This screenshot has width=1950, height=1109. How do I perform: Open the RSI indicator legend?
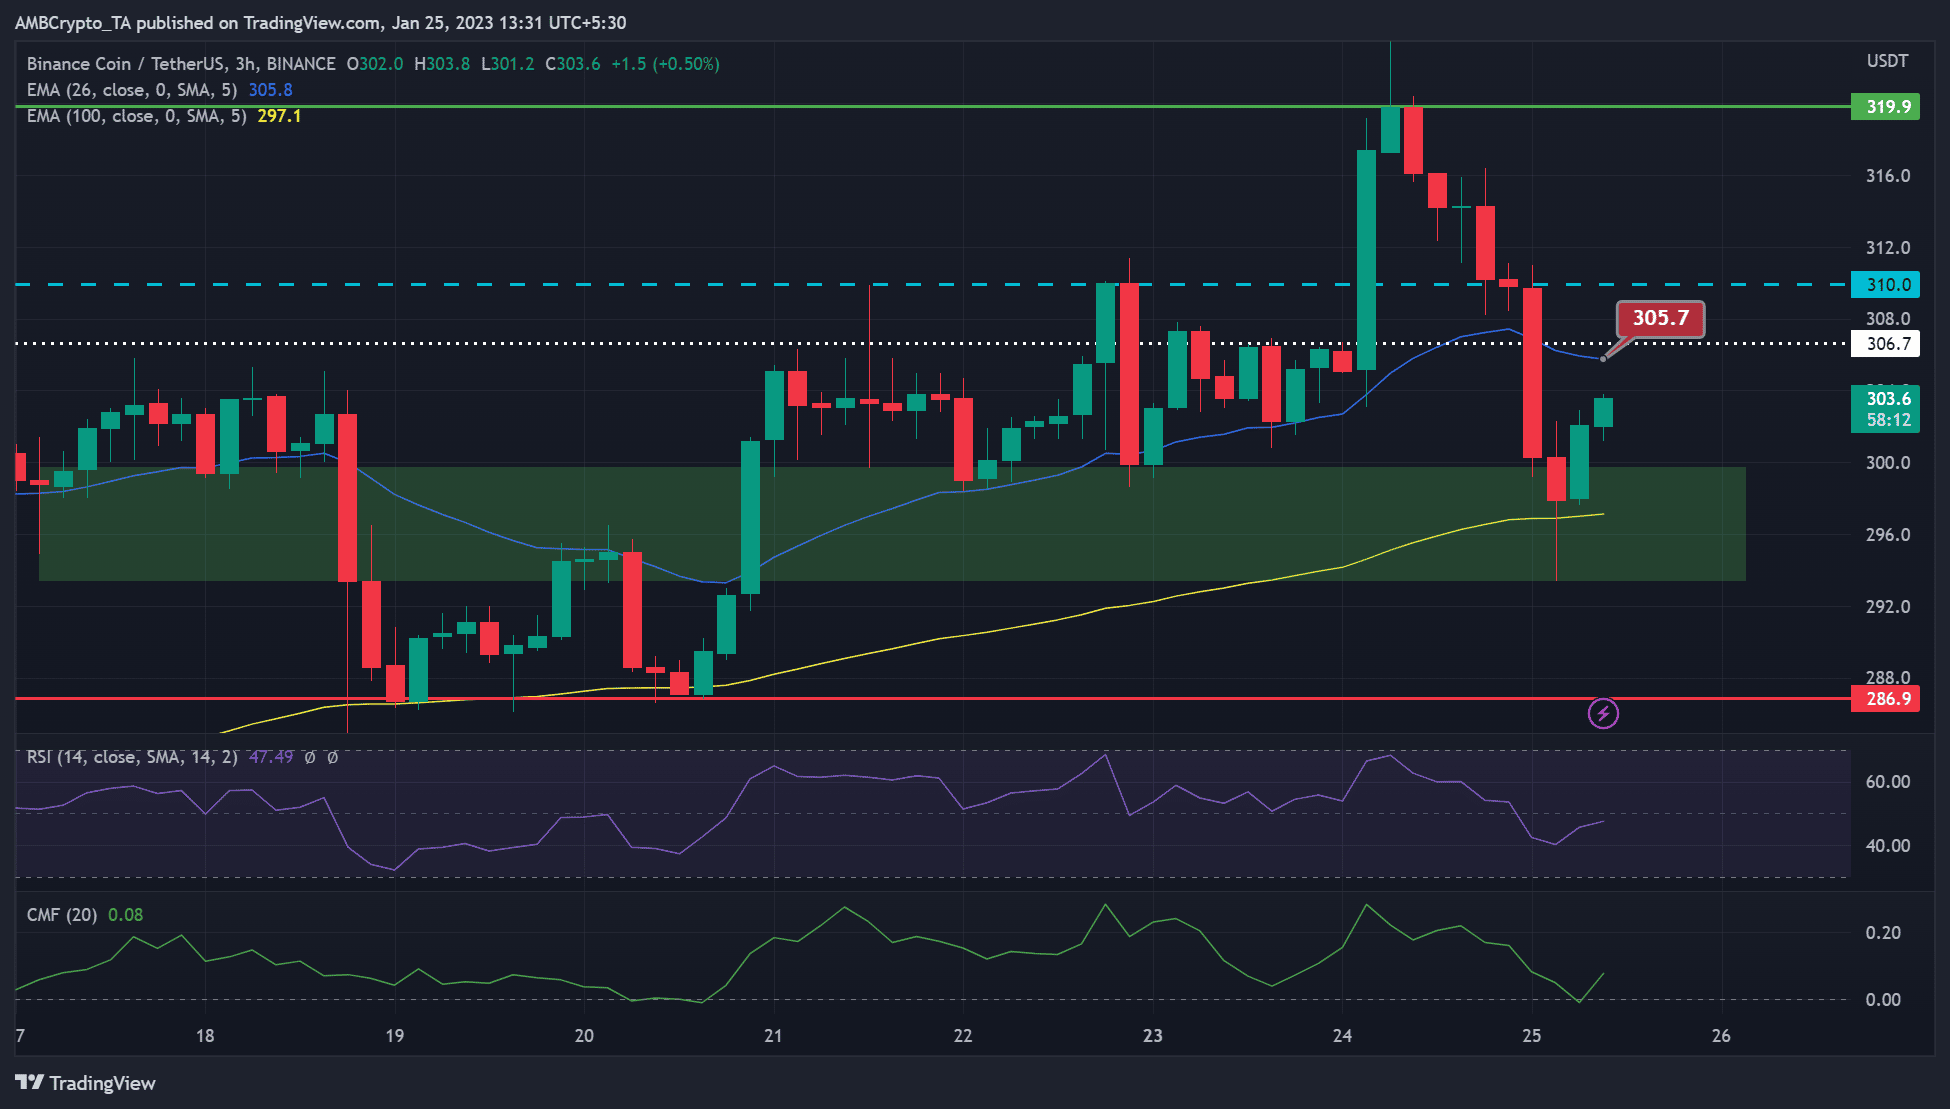coord(182,757)
